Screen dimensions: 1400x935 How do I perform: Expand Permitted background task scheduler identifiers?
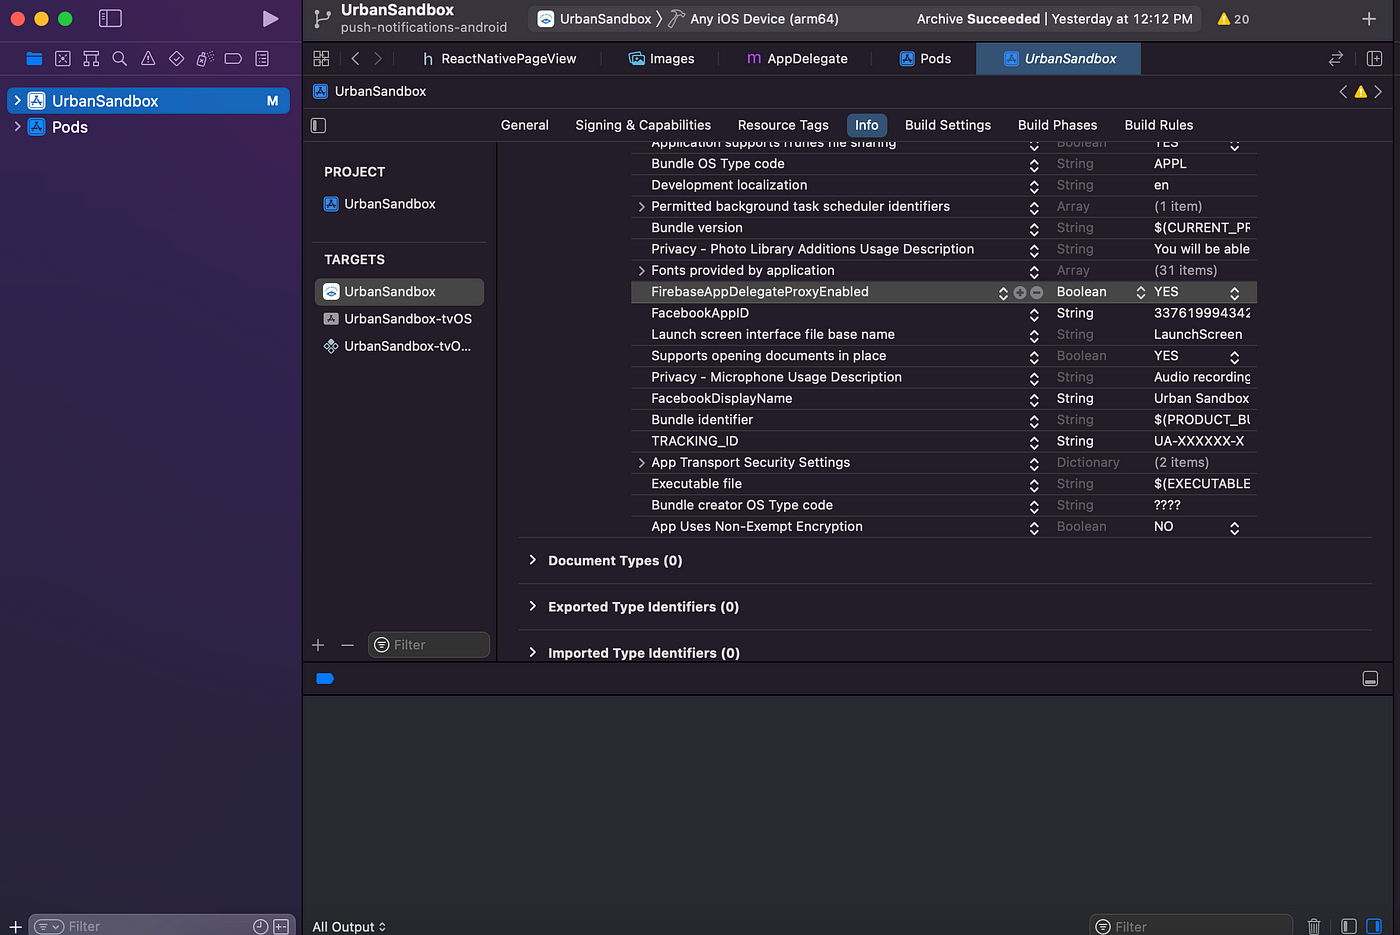click(x=641, y=207)
